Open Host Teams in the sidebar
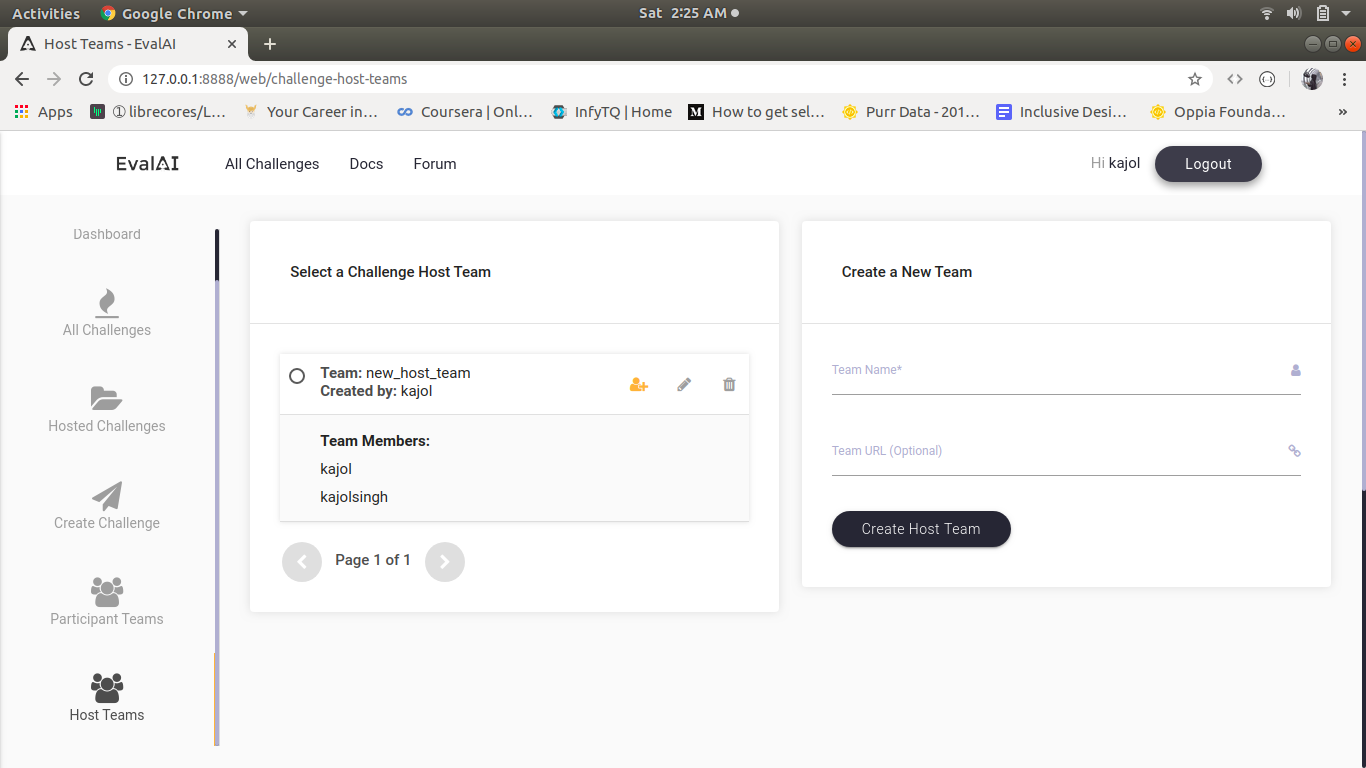 pyautogui.click(x=107, y=698)
